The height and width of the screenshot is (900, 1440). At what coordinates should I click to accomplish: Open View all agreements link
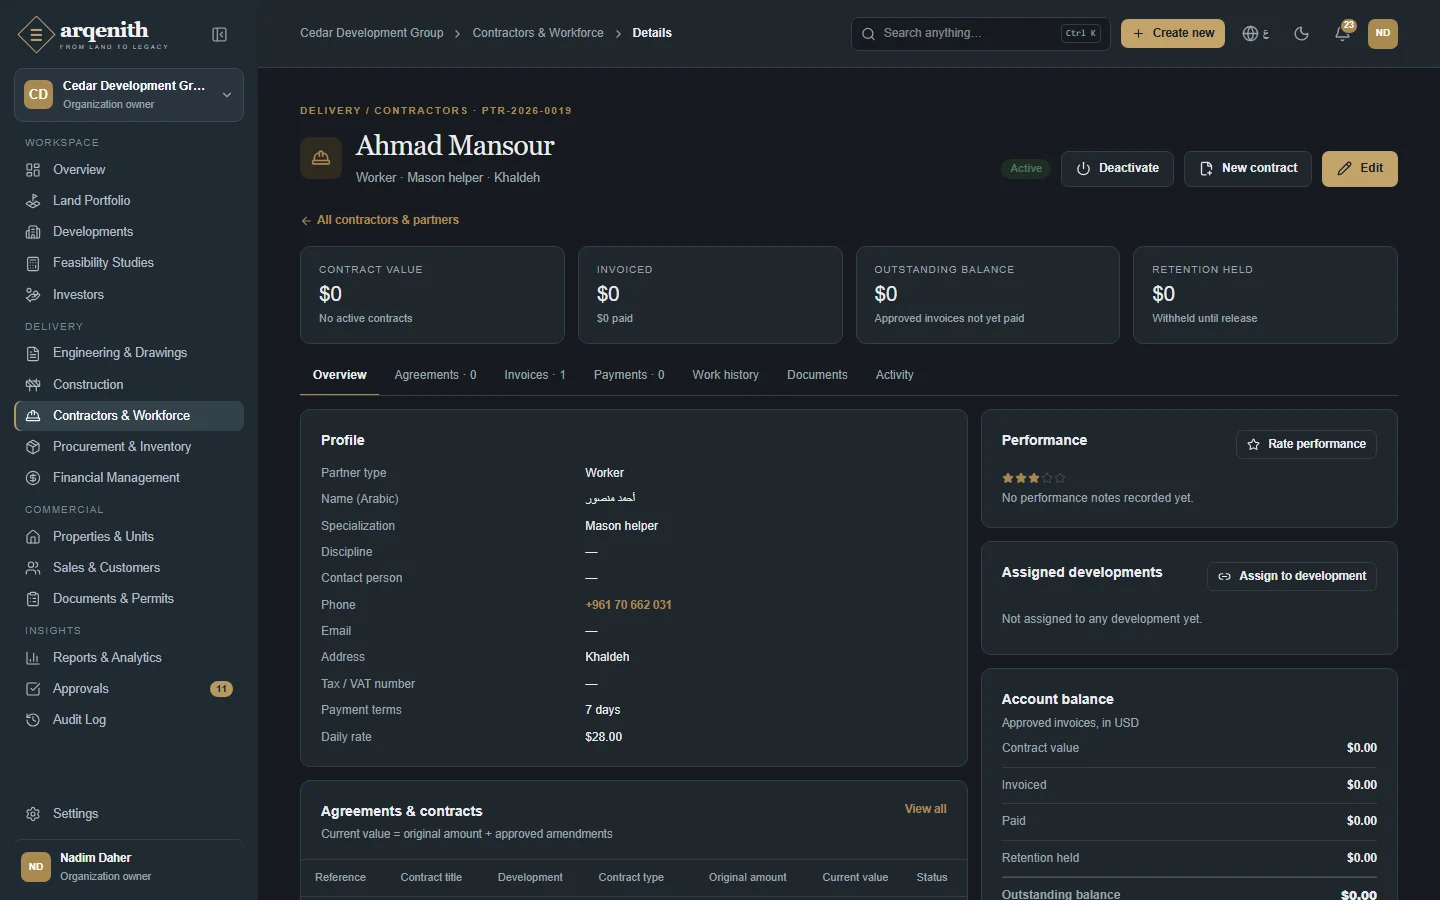click(926, 809)
